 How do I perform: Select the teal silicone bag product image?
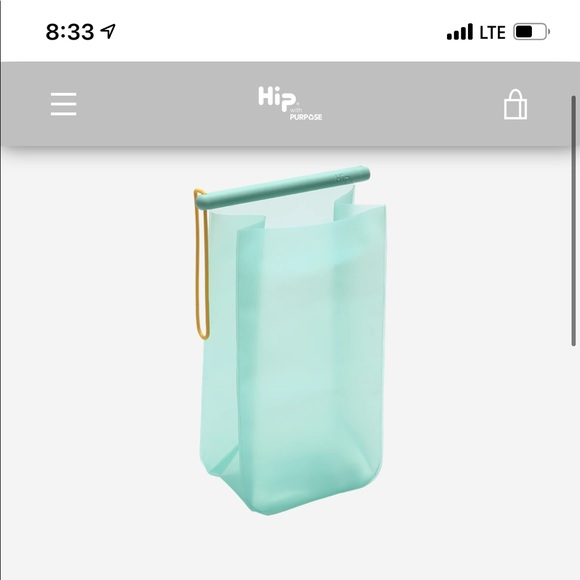[x=290, y=340]
